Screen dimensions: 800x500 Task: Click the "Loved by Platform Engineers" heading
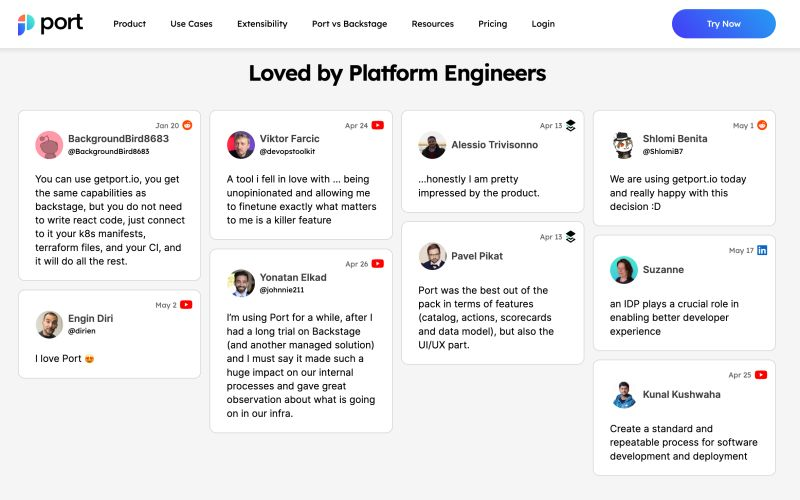click(x=397, y=73)
